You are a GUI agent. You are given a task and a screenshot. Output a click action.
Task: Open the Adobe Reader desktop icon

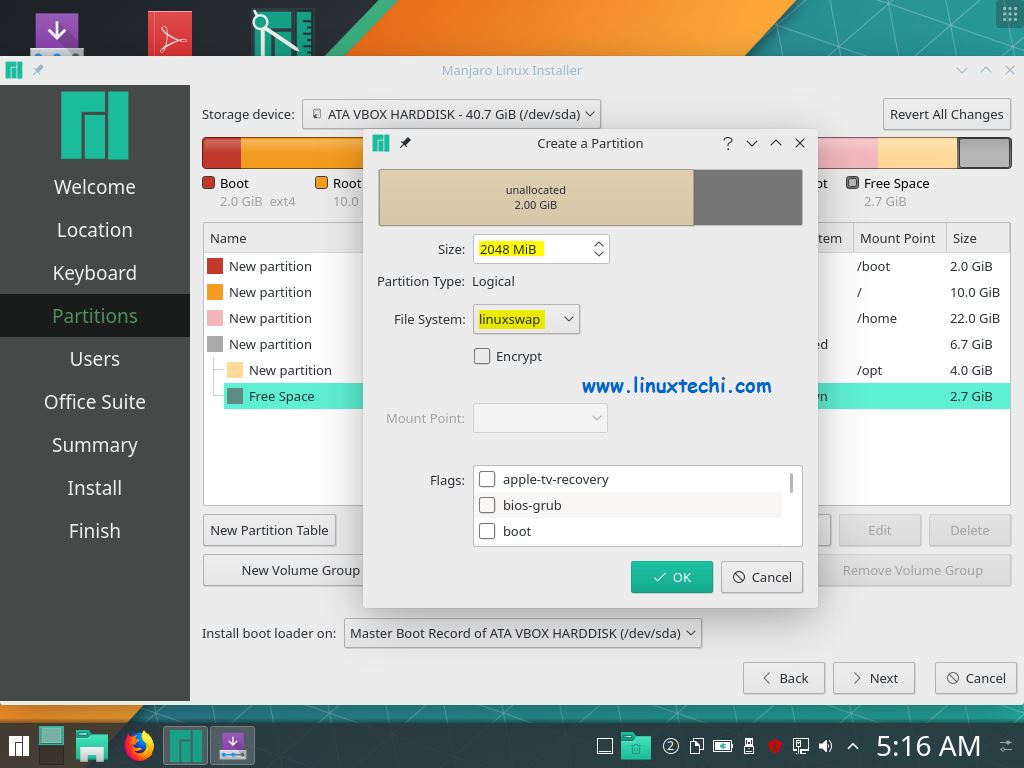pos(169,31)
